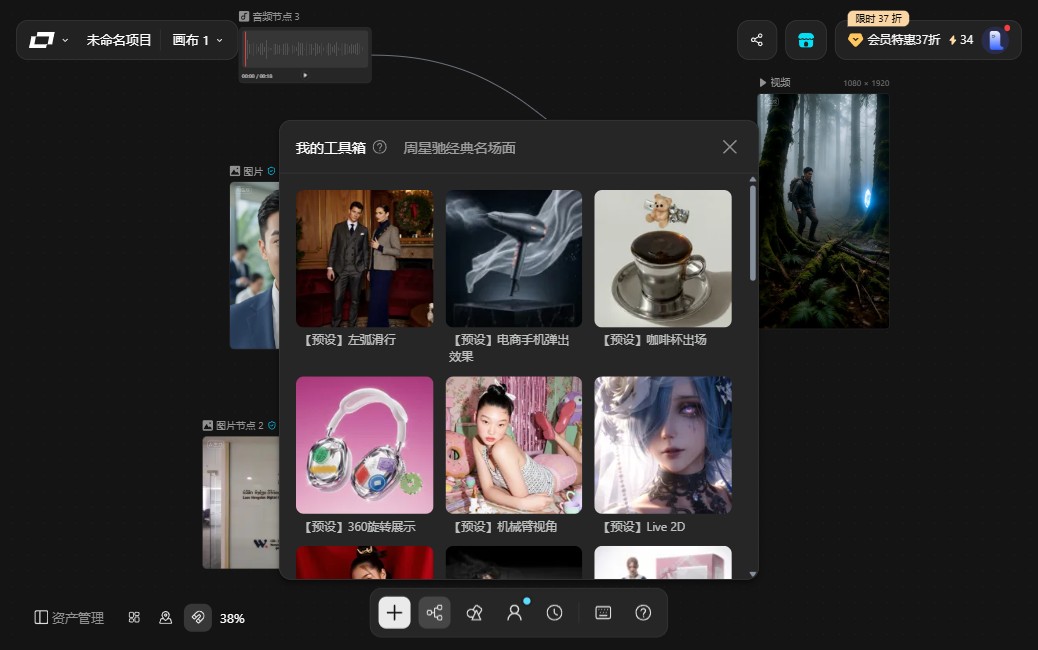The width and height of the screenshot is (1038, 650).
Task: Click the 图片 node label
Action: coord(253,171)
